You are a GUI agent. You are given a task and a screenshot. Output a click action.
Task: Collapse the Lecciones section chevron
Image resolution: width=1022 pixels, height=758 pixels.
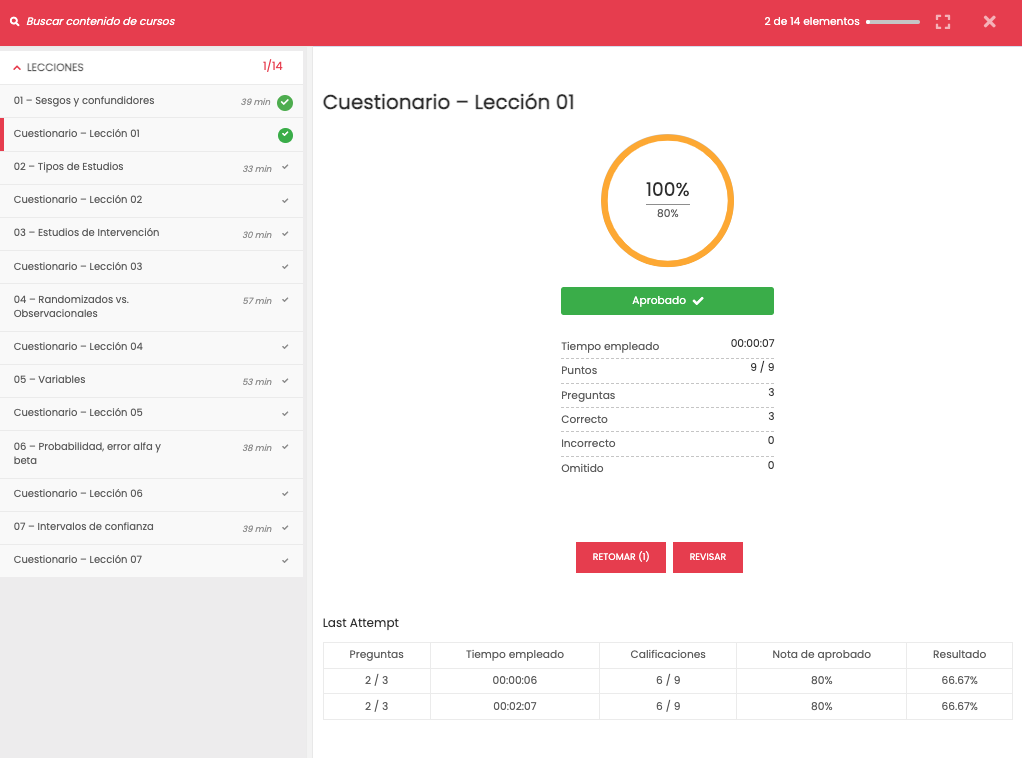pyautogui.click(x=17, y=68)
